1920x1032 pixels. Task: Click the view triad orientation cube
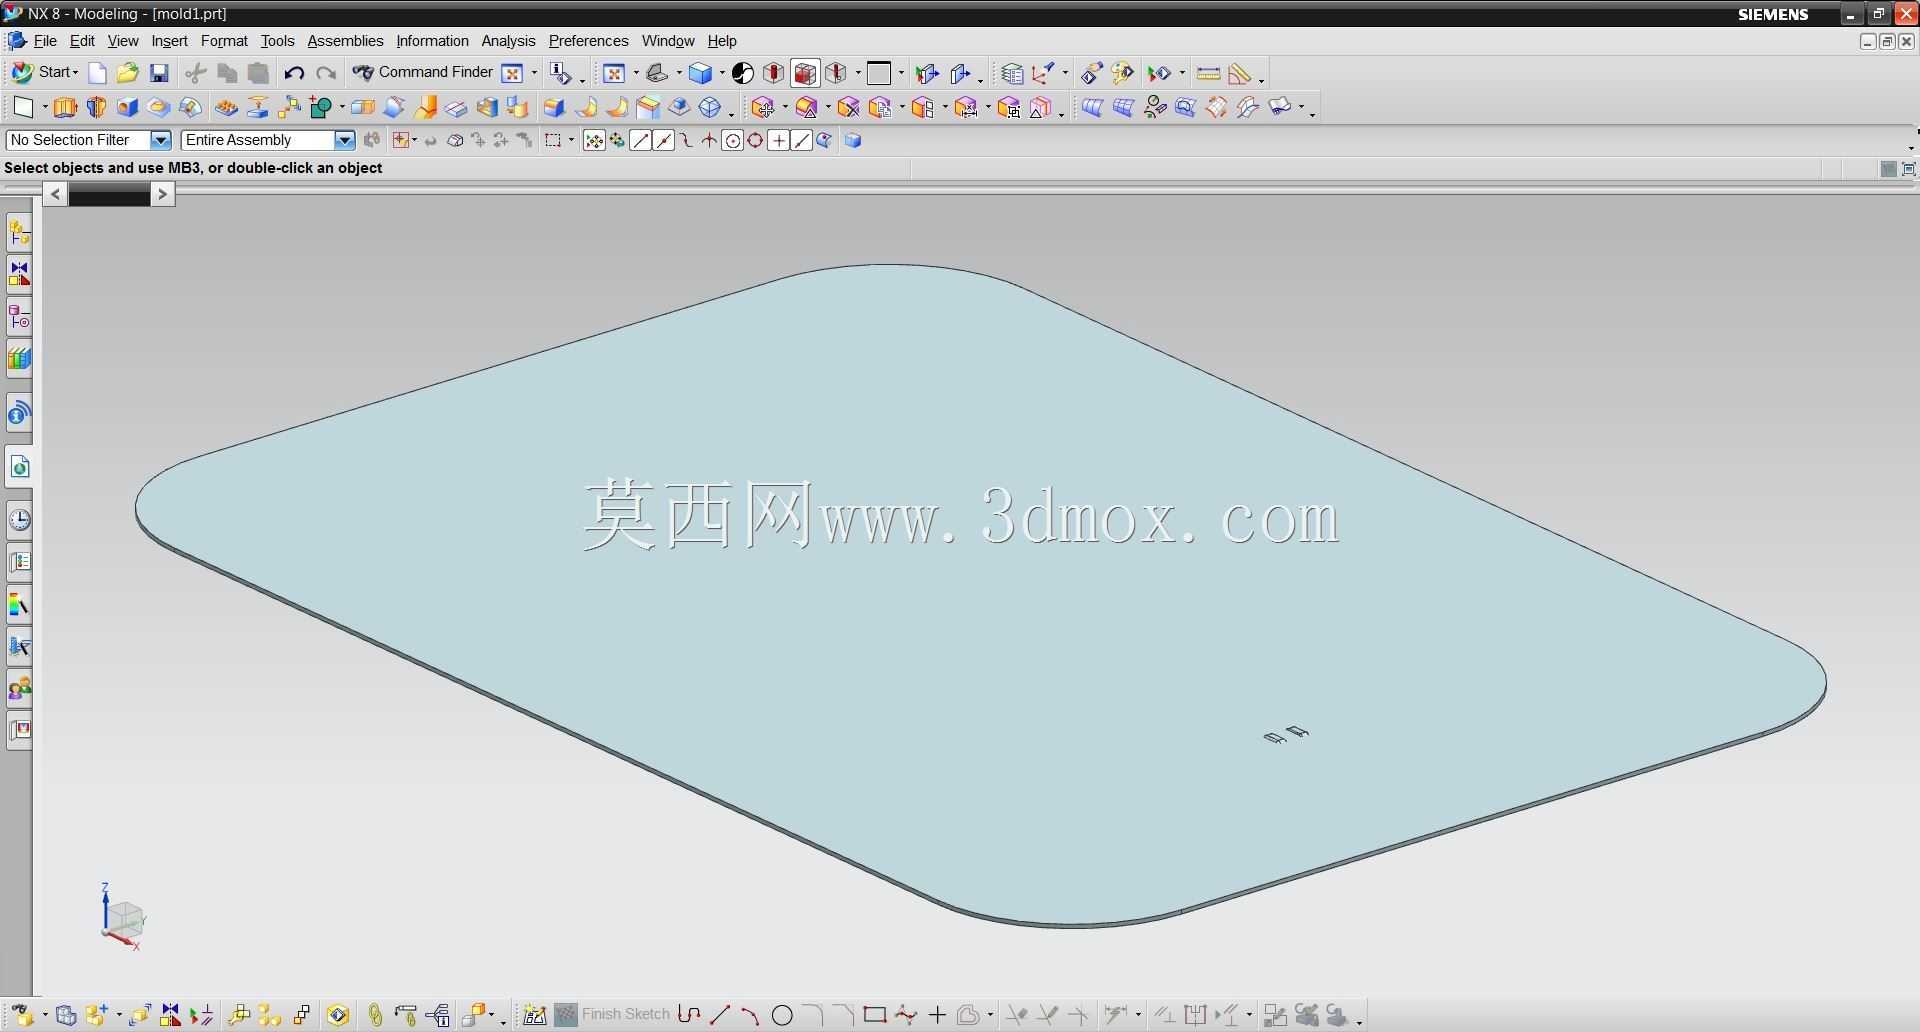pyautogui.click(x=123, y=917)
